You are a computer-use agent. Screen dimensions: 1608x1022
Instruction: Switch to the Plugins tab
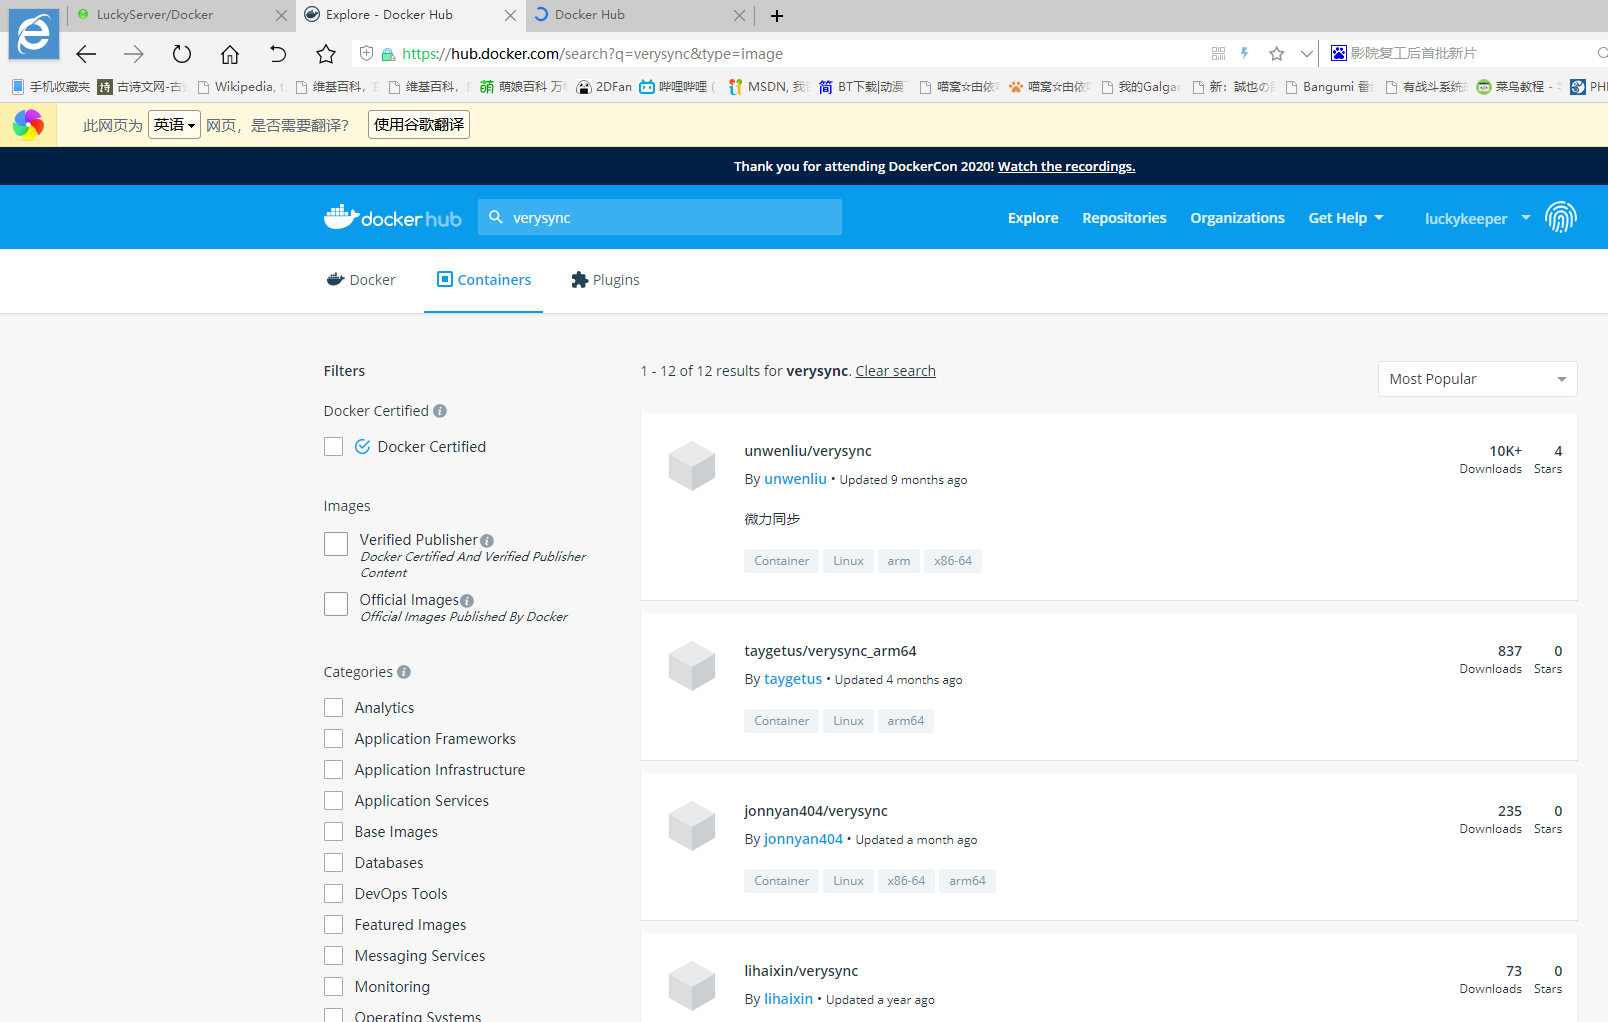(605, 280)
